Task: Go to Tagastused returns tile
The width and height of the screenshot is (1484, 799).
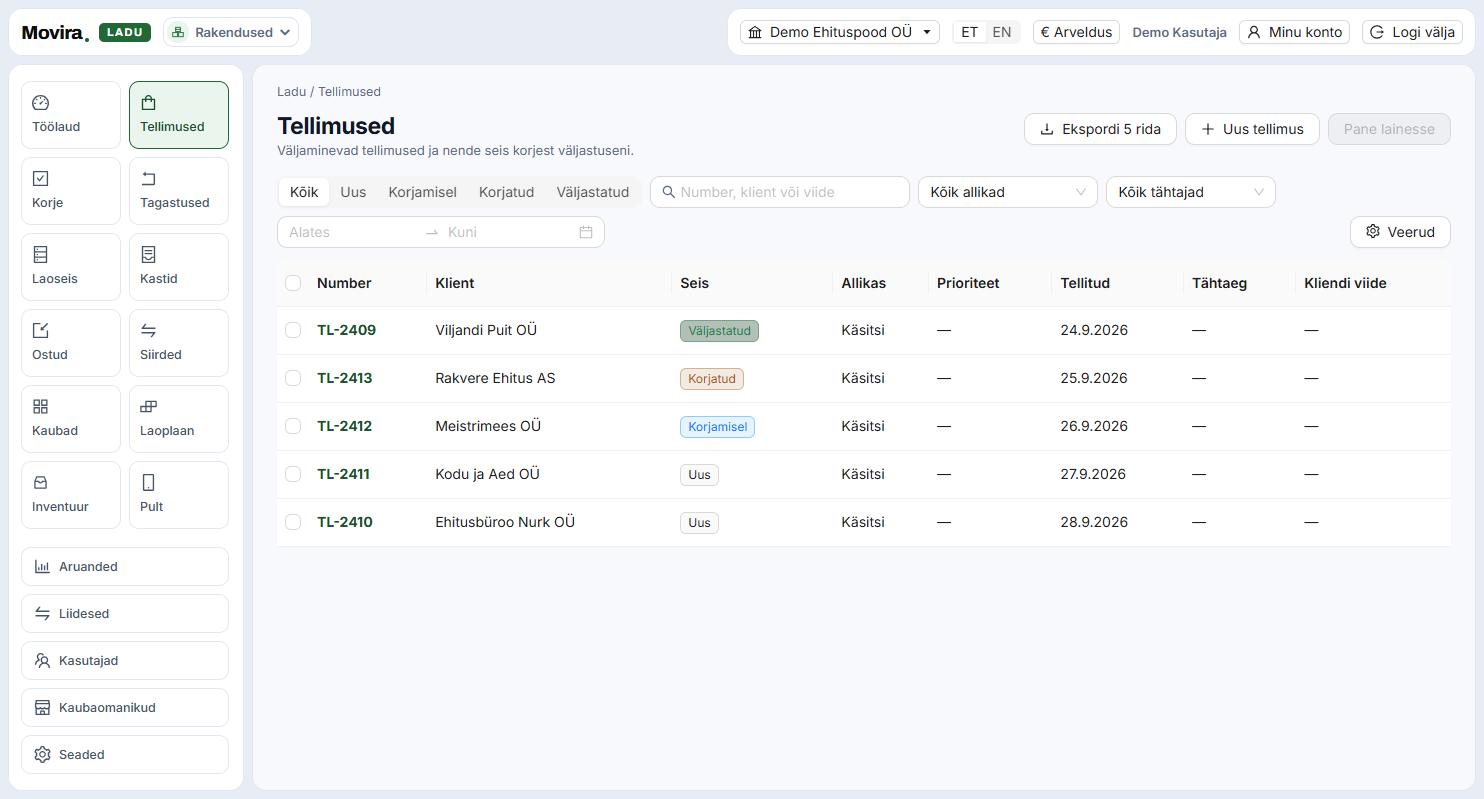Action: tap(179, 191)
